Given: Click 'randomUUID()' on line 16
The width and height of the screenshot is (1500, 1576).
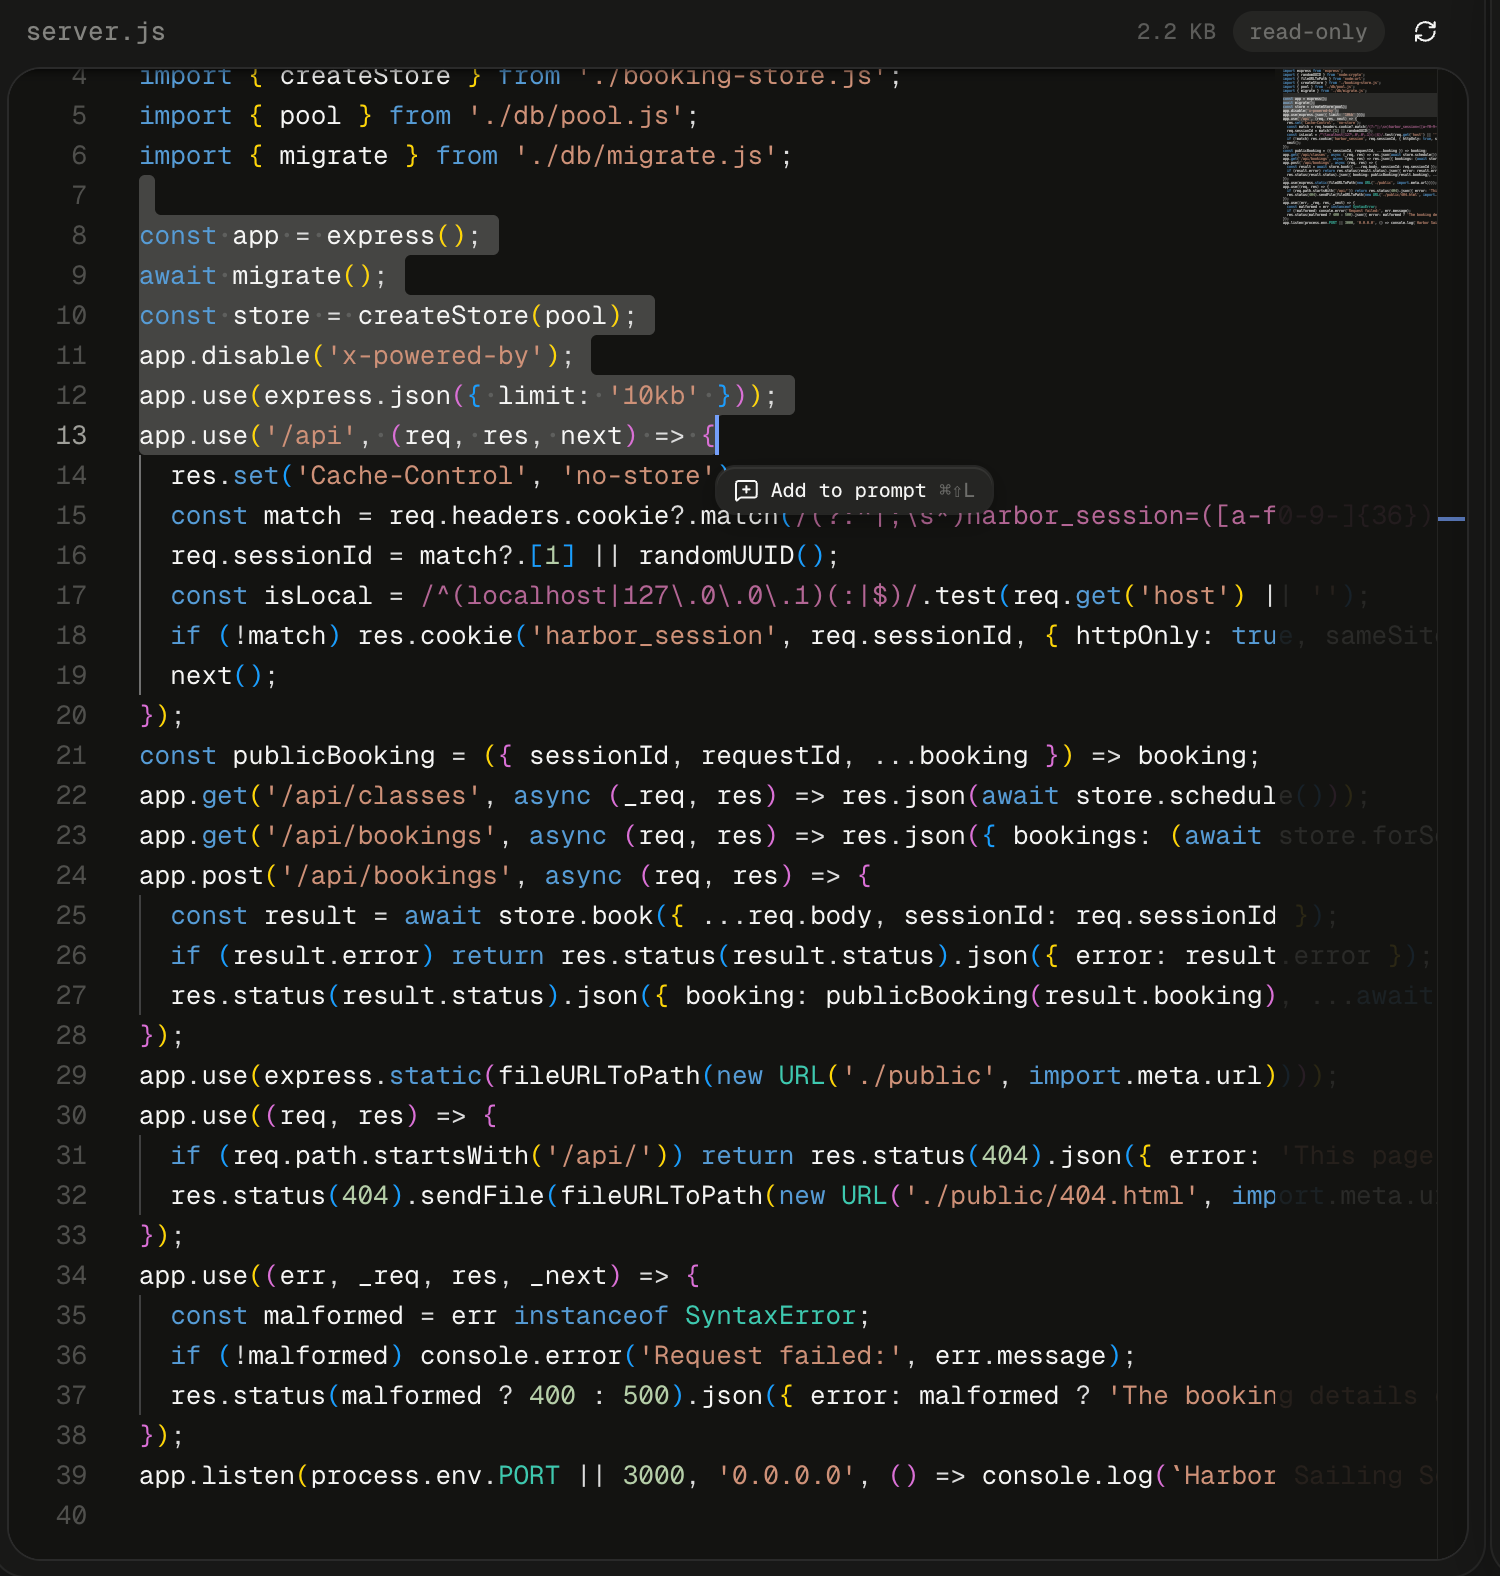Looking at the screenshot, I should click(731, 556).
